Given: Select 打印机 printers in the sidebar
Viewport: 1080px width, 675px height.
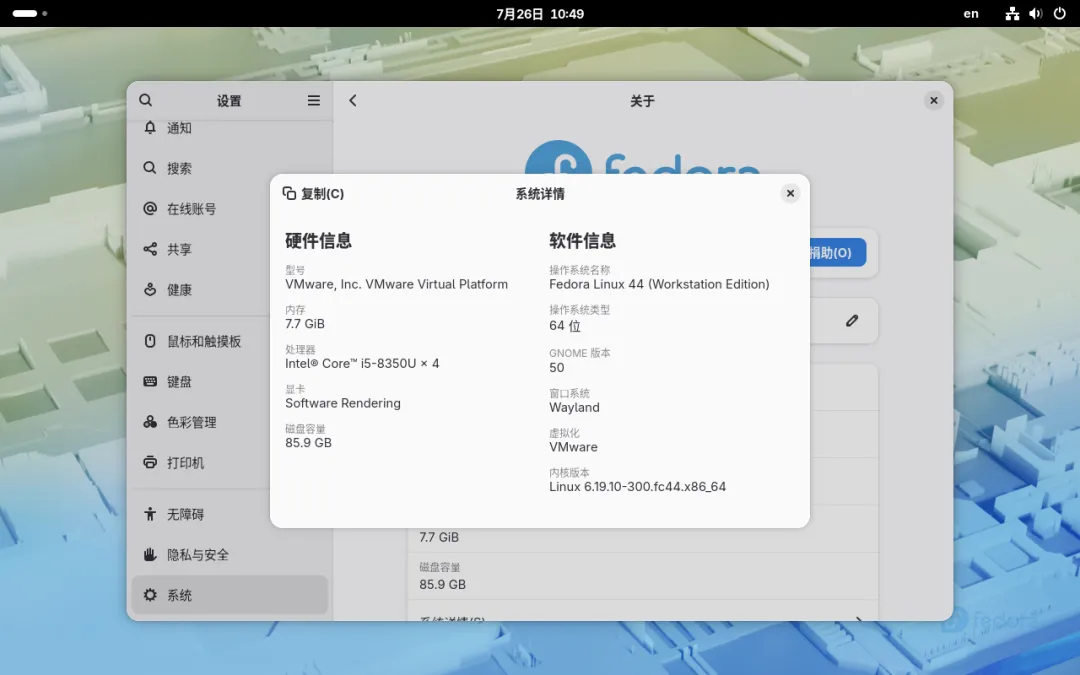Looking at the screenshot, I should point(229,463).
